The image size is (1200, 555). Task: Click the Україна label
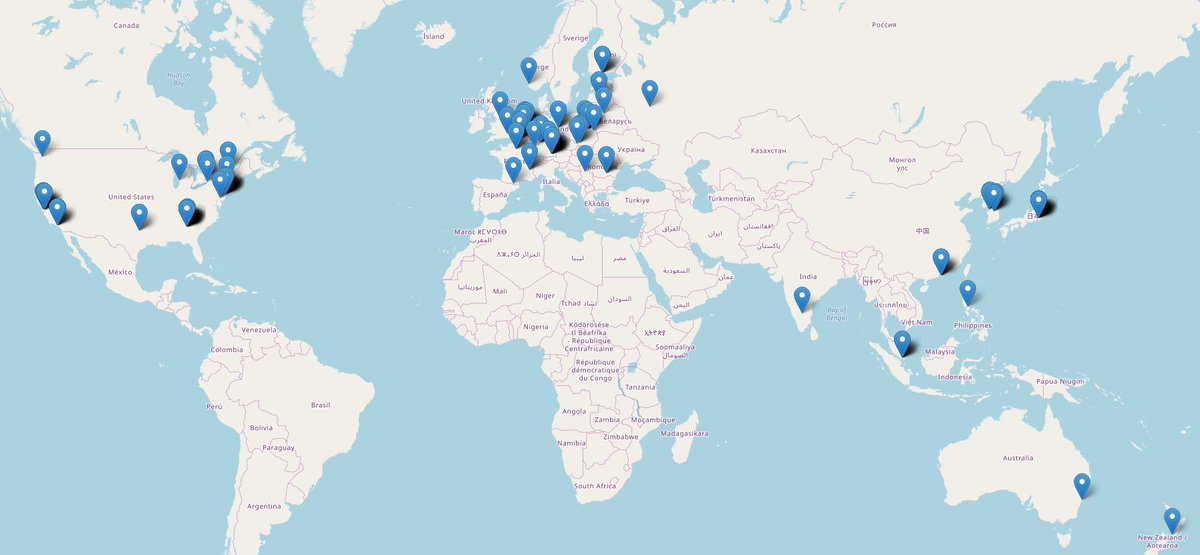click(x=631, y=149)
